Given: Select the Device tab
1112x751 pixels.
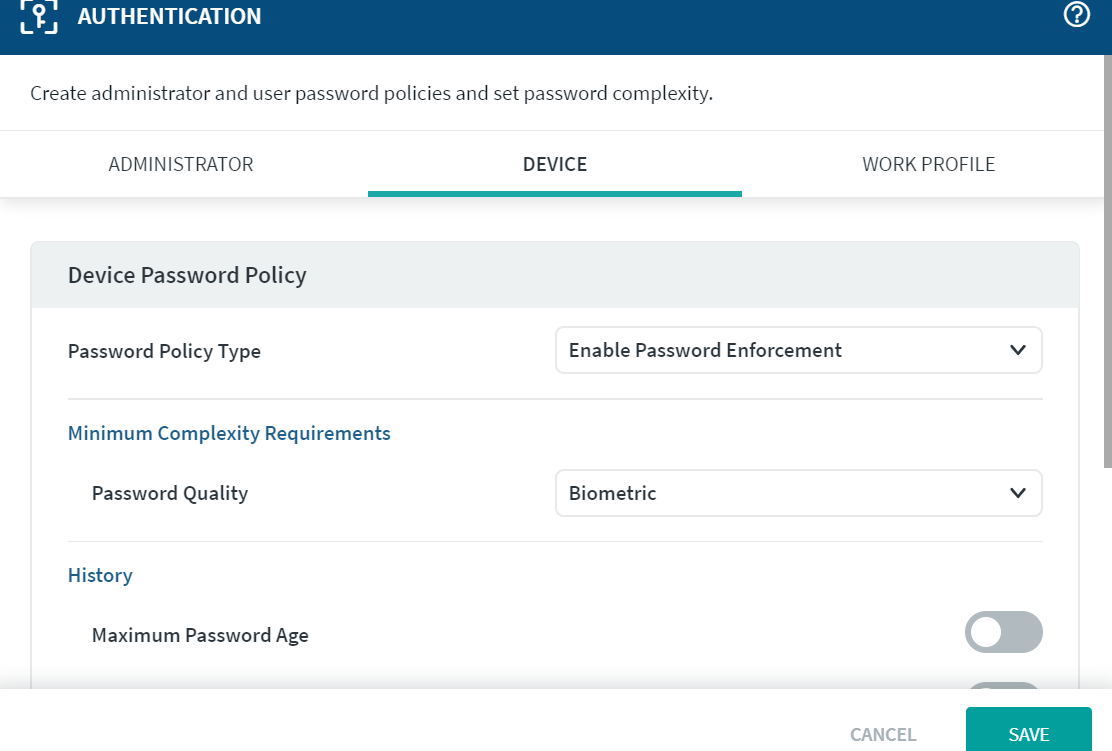Looking at the screenshot, I should coord(555,164).
